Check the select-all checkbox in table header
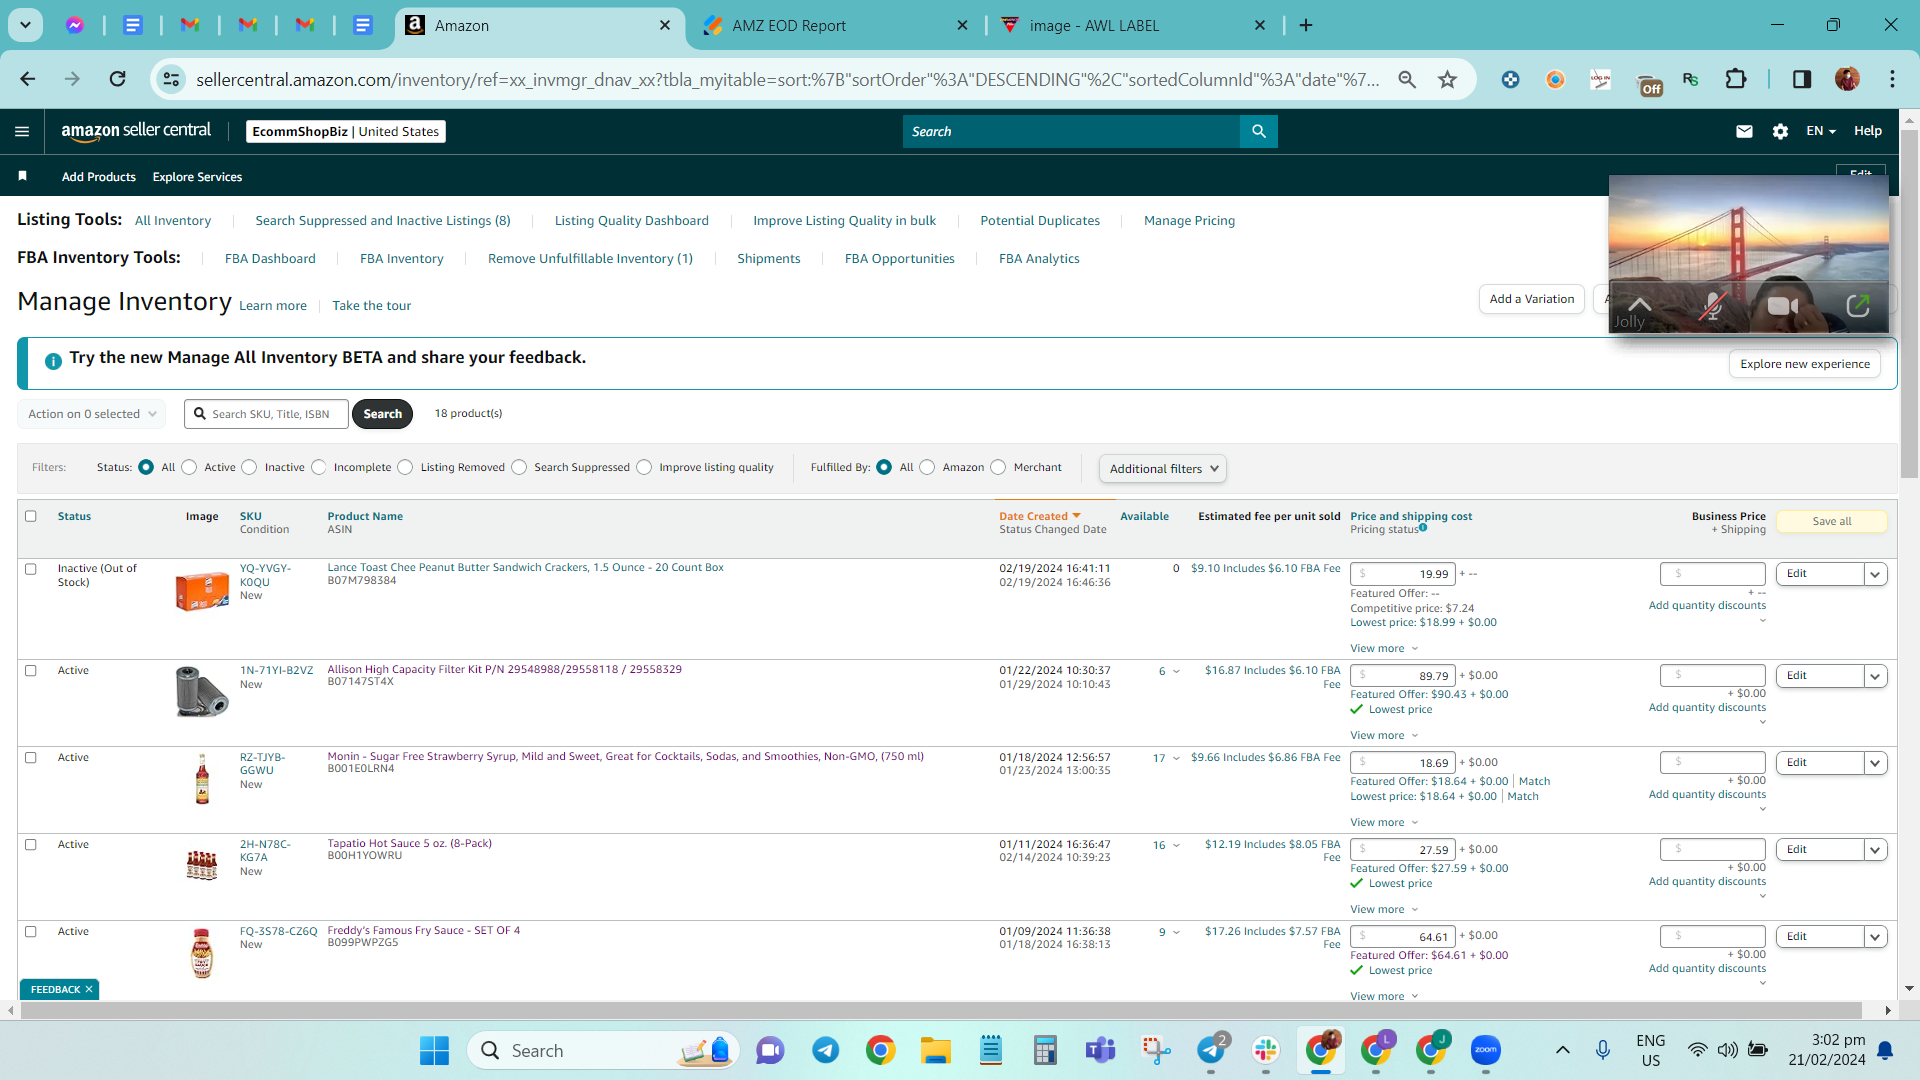Screen dimensions: 1920x1080 (31, 516)
